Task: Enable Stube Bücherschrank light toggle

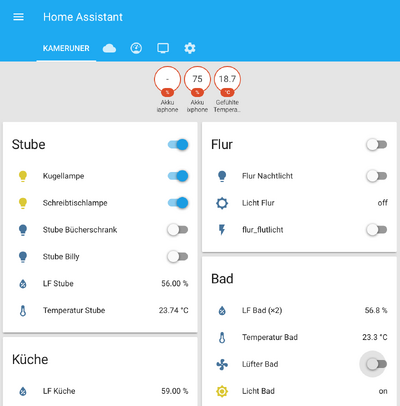Action: (178, 230)
